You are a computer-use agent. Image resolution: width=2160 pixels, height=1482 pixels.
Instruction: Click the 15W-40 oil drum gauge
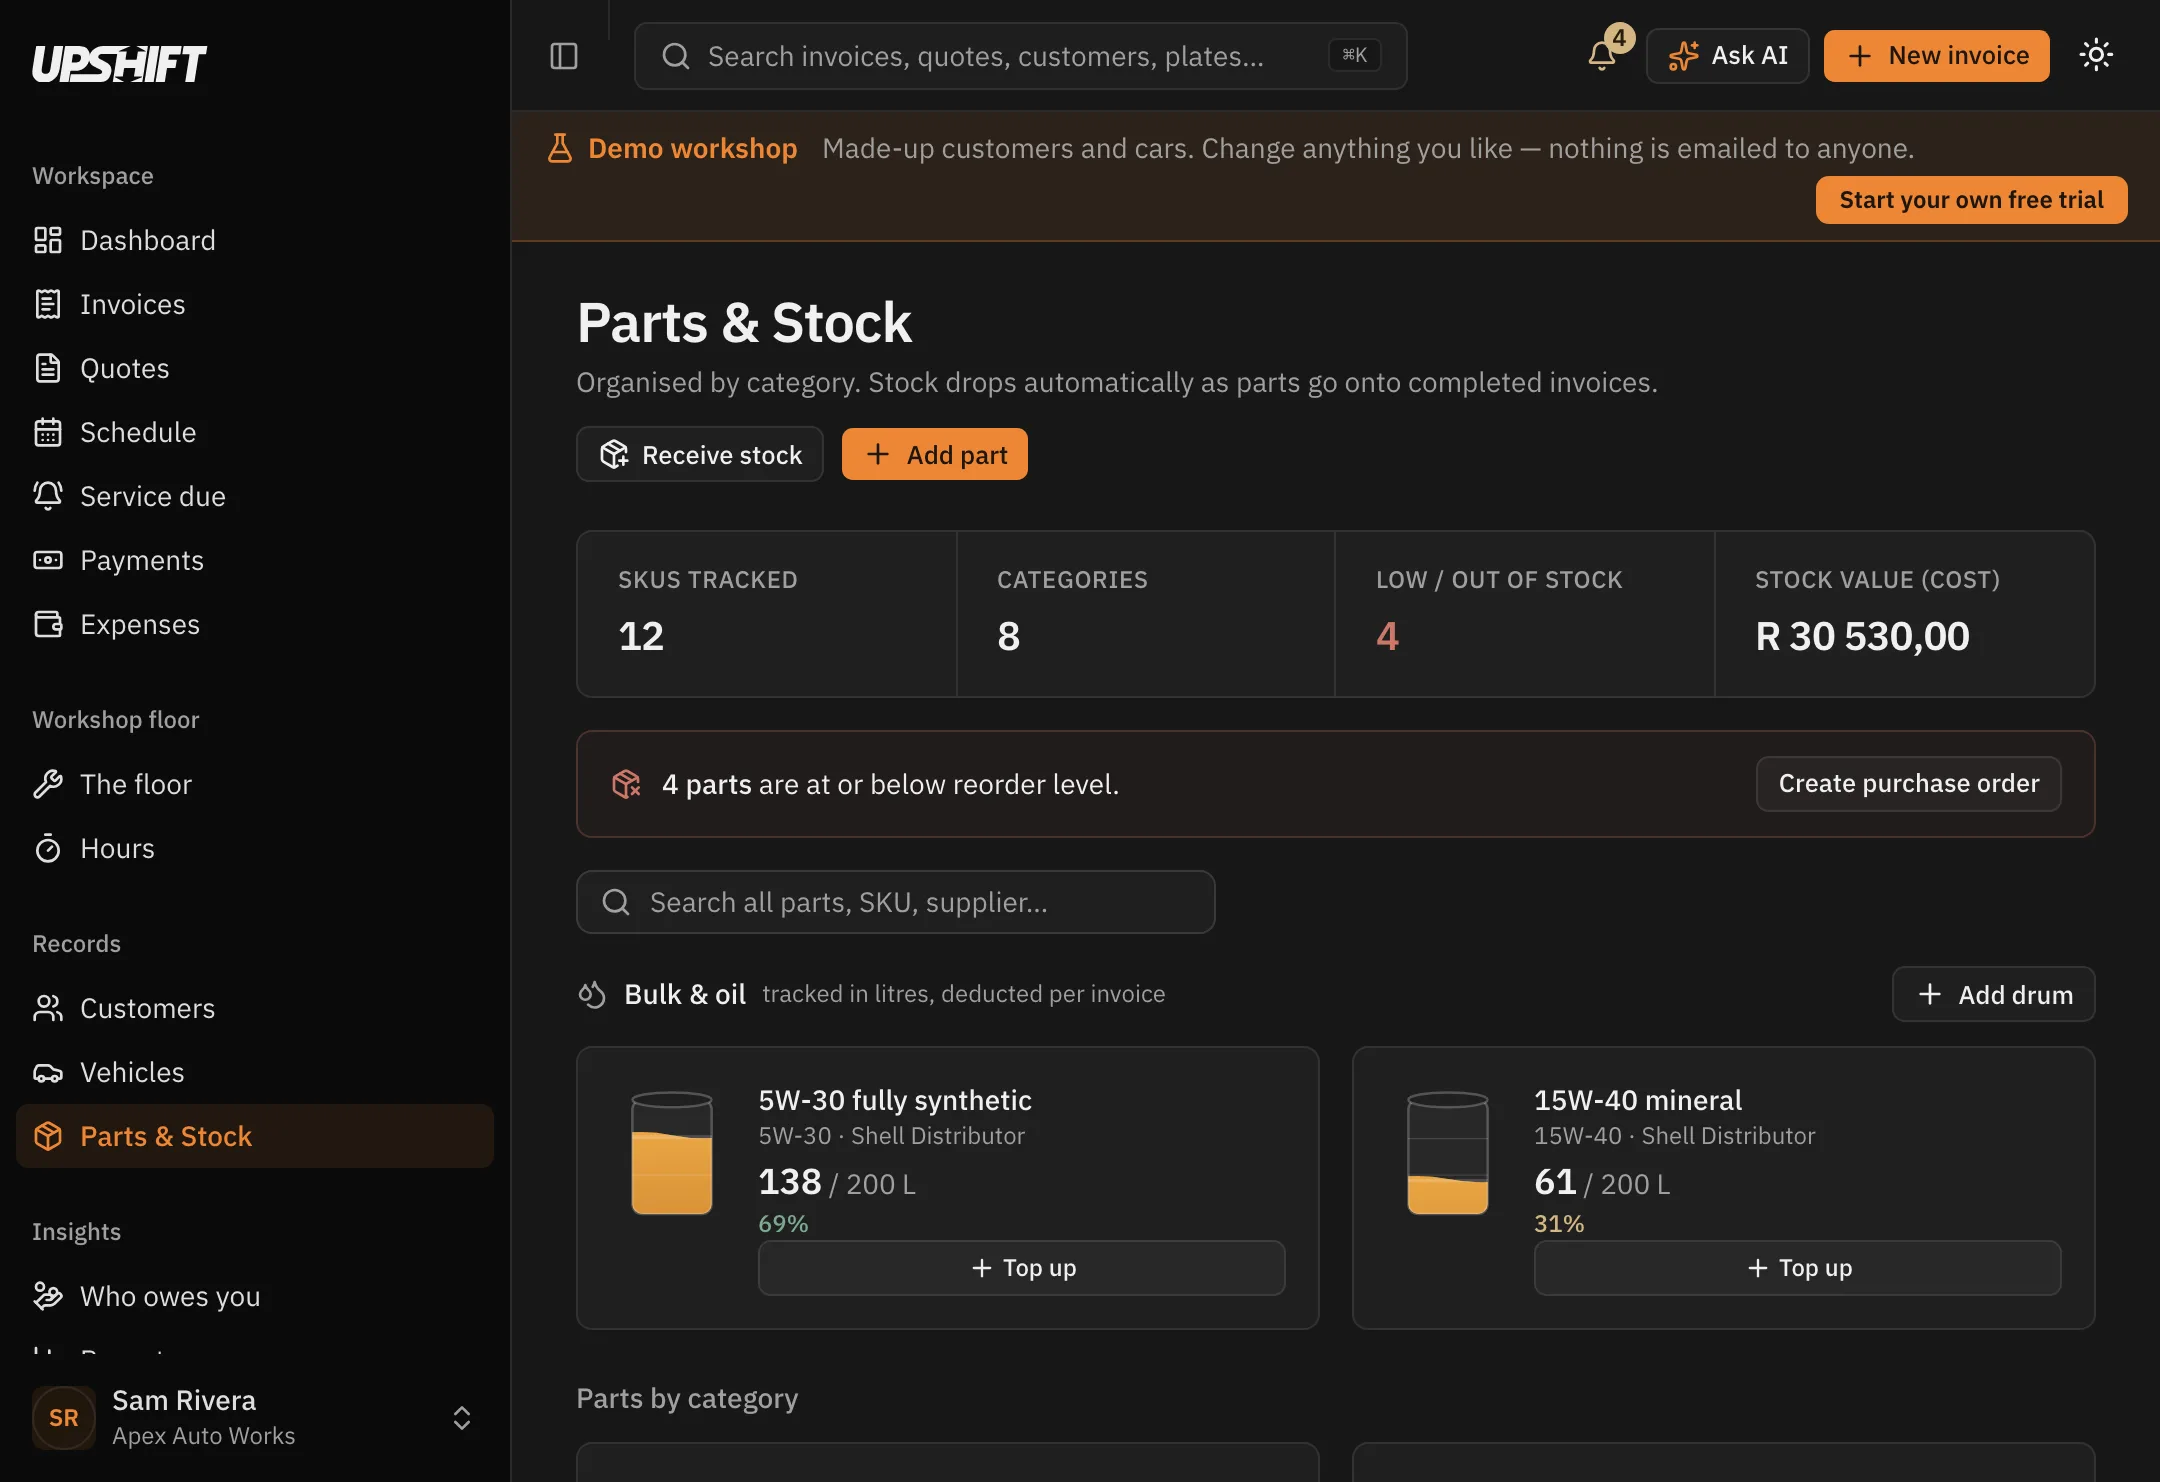point(1448,1153)
